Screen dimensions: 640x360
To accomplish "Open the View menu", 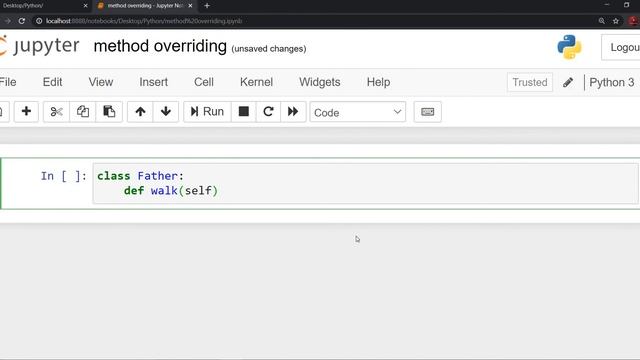I will pos(101,82).
